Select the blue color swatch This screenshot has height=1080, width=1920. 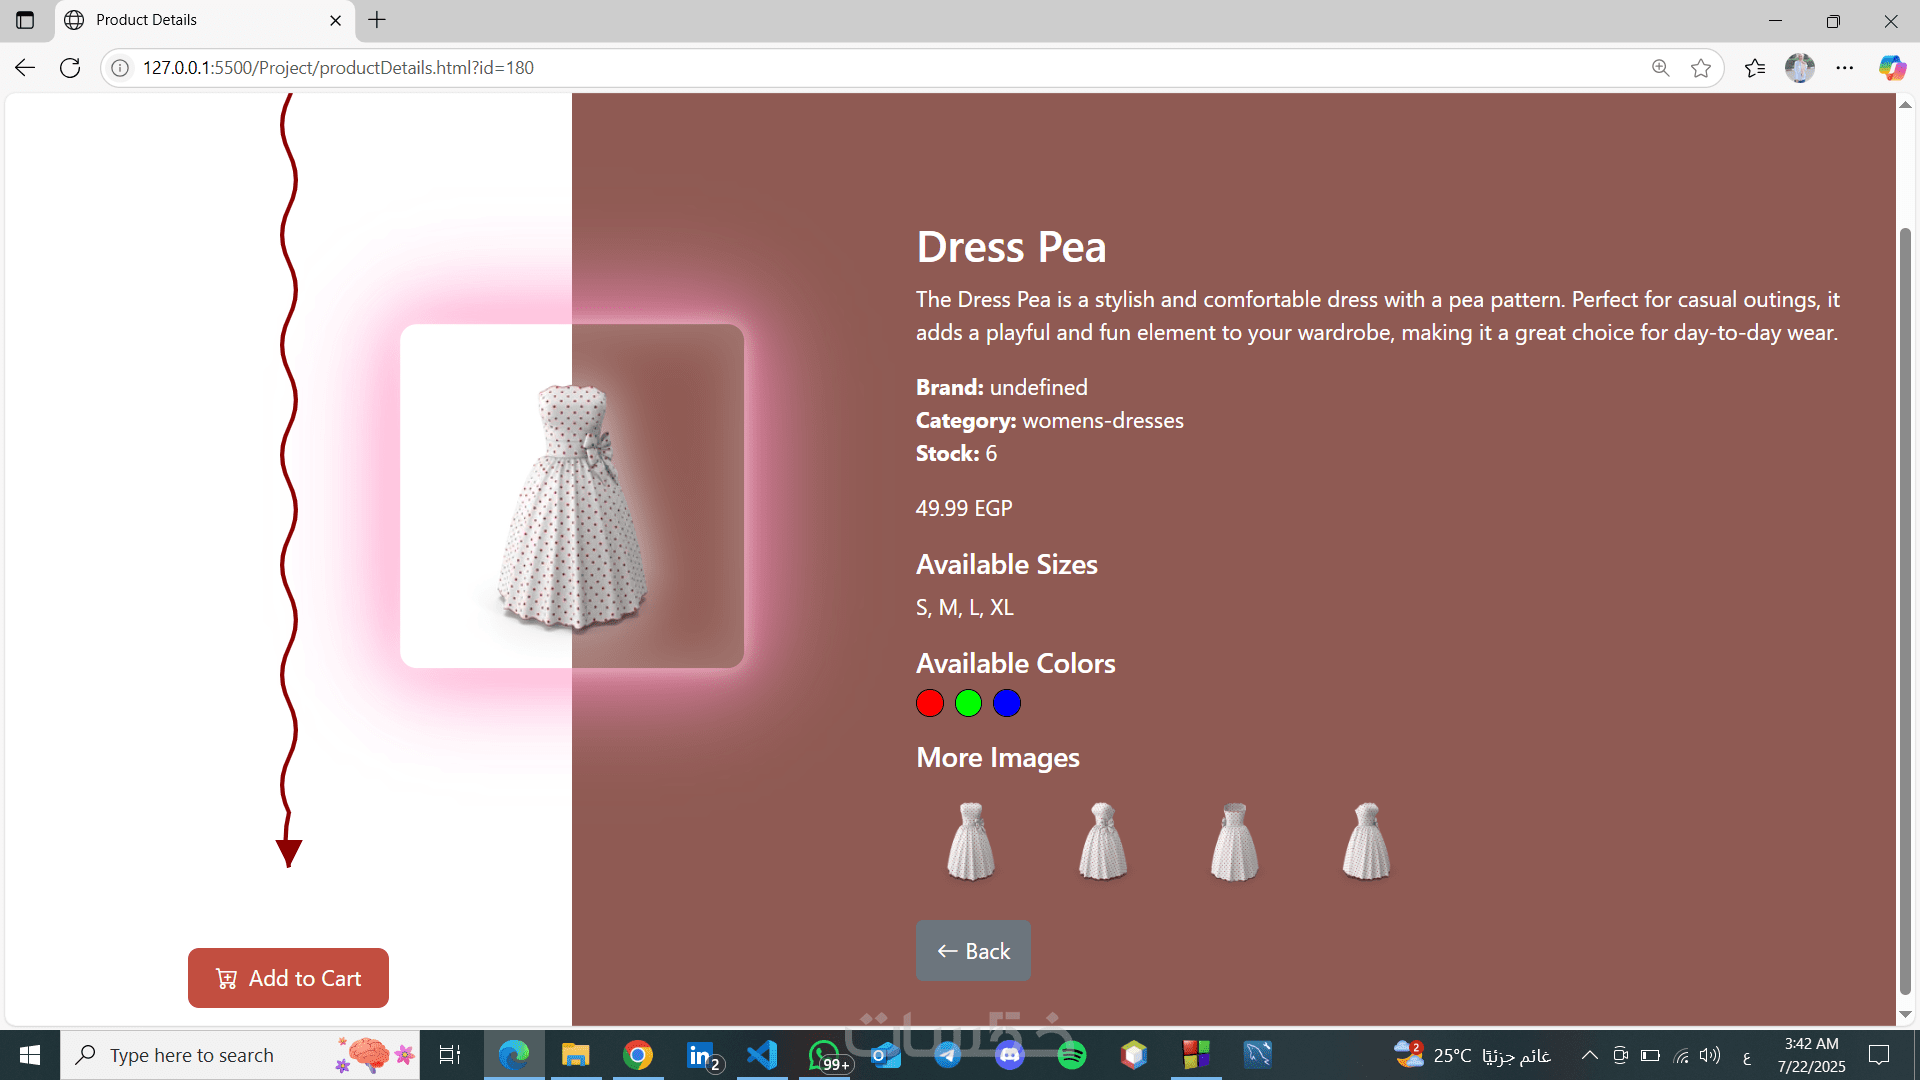tap(1006, 703)
